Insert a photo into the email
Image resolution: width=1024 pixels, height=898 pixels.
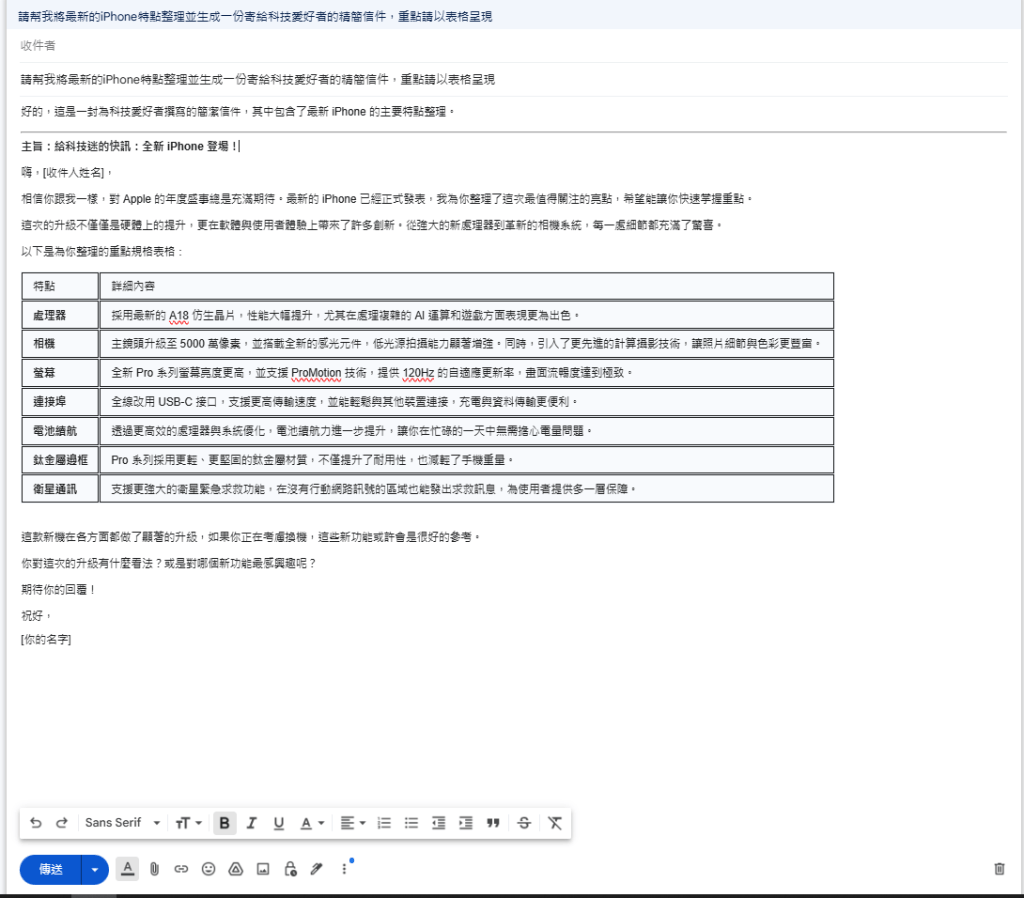click(x=263, y=869)
